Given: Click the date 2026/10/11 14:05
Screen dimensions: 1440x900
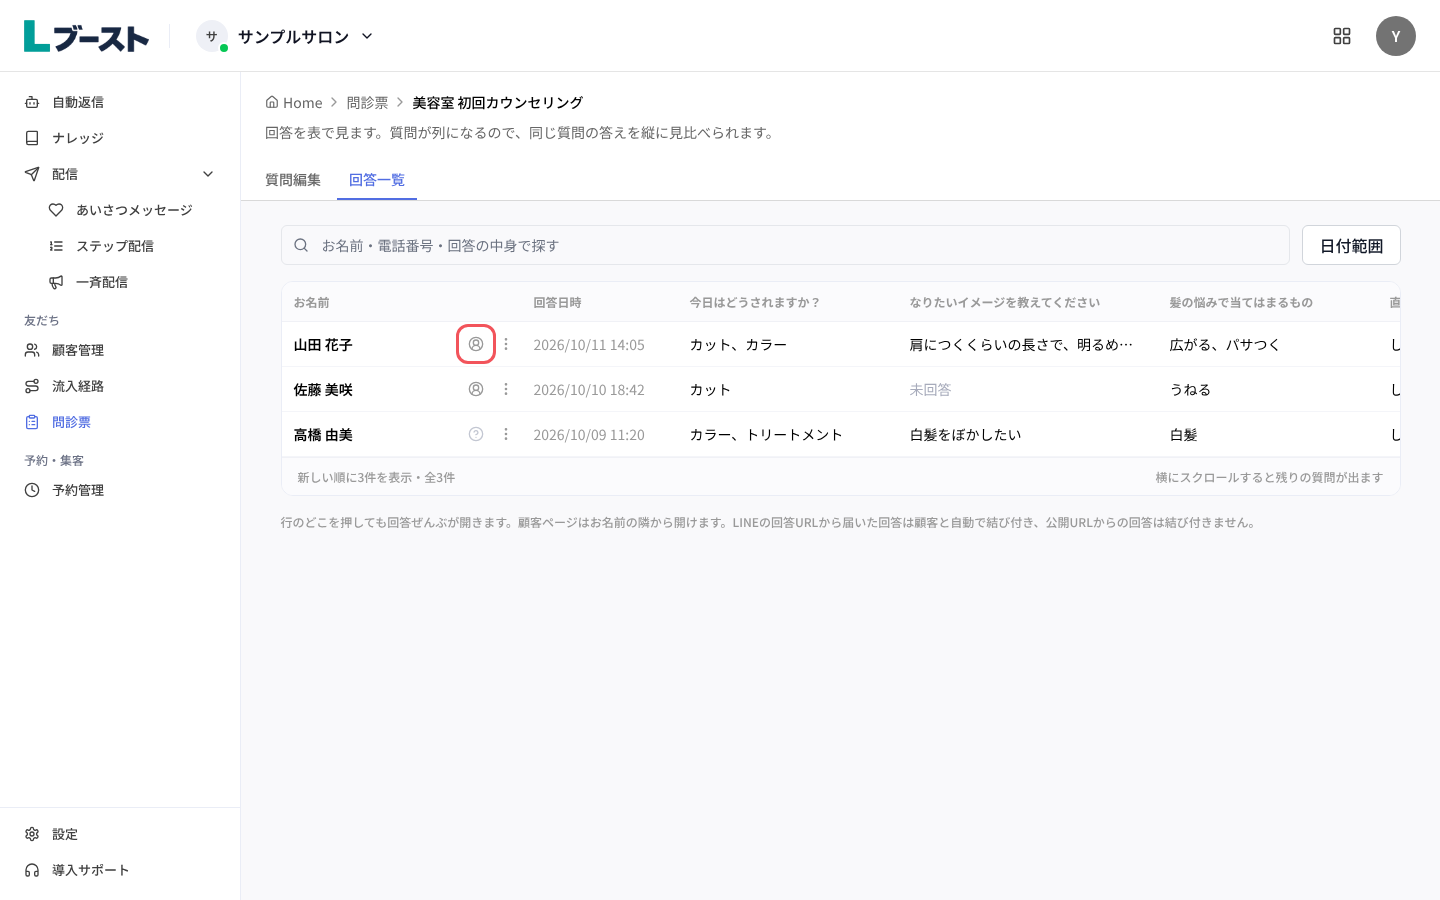Looking at the screenshot, I should pos(589,345).
